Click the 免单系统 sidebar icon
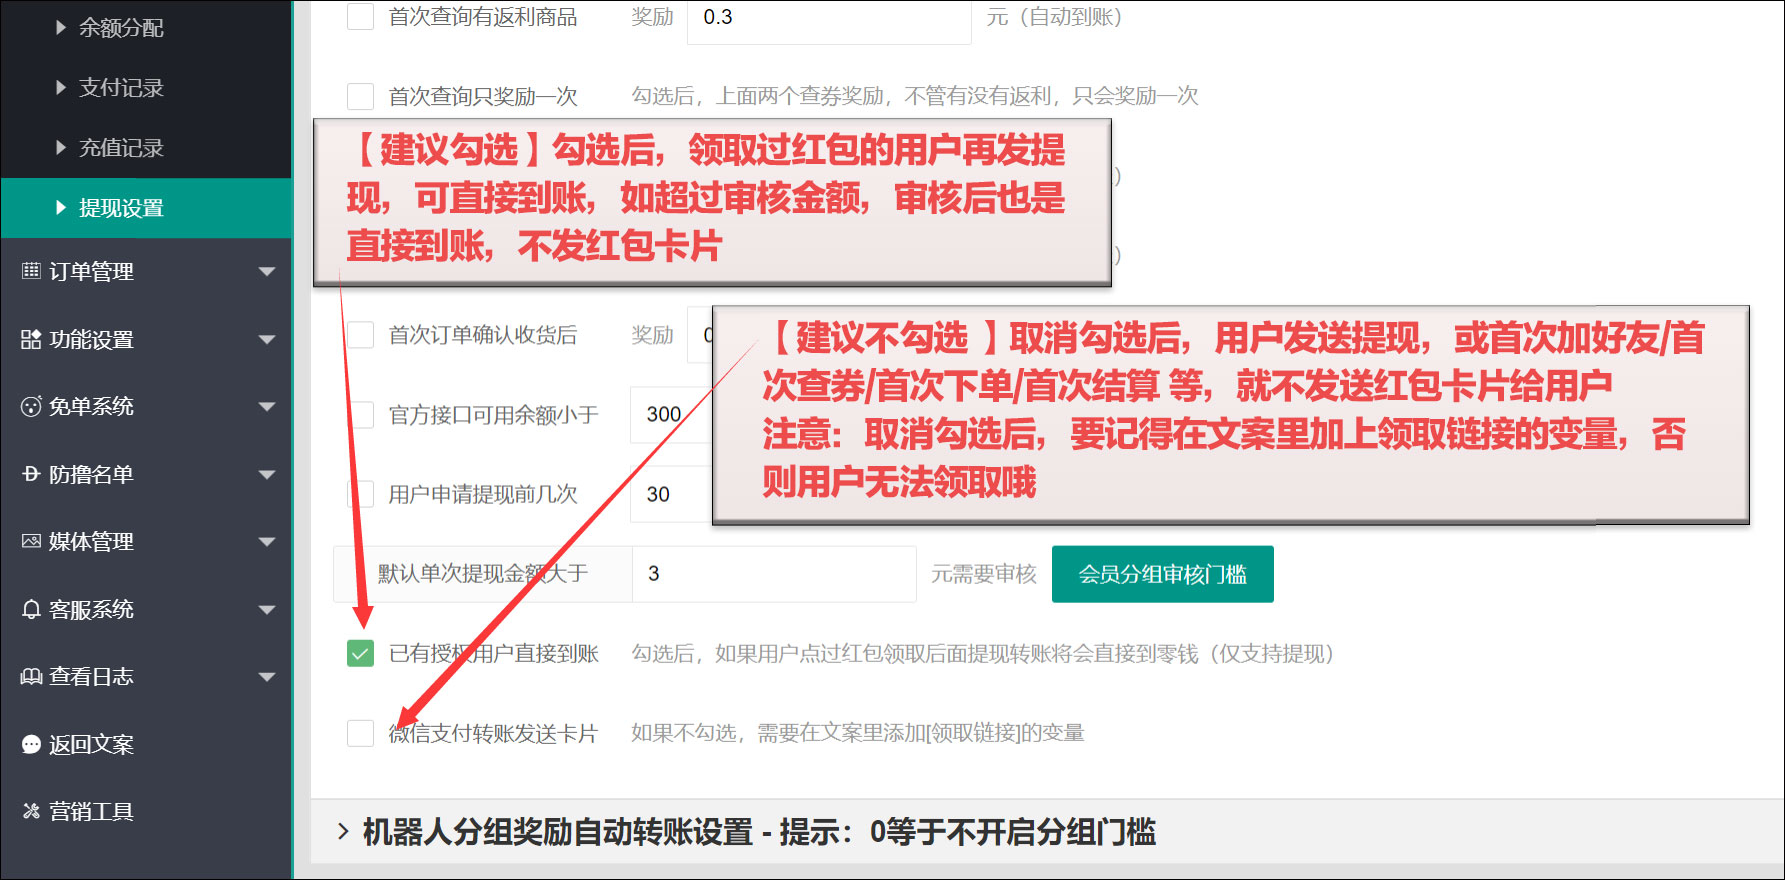 pos(31,406)
